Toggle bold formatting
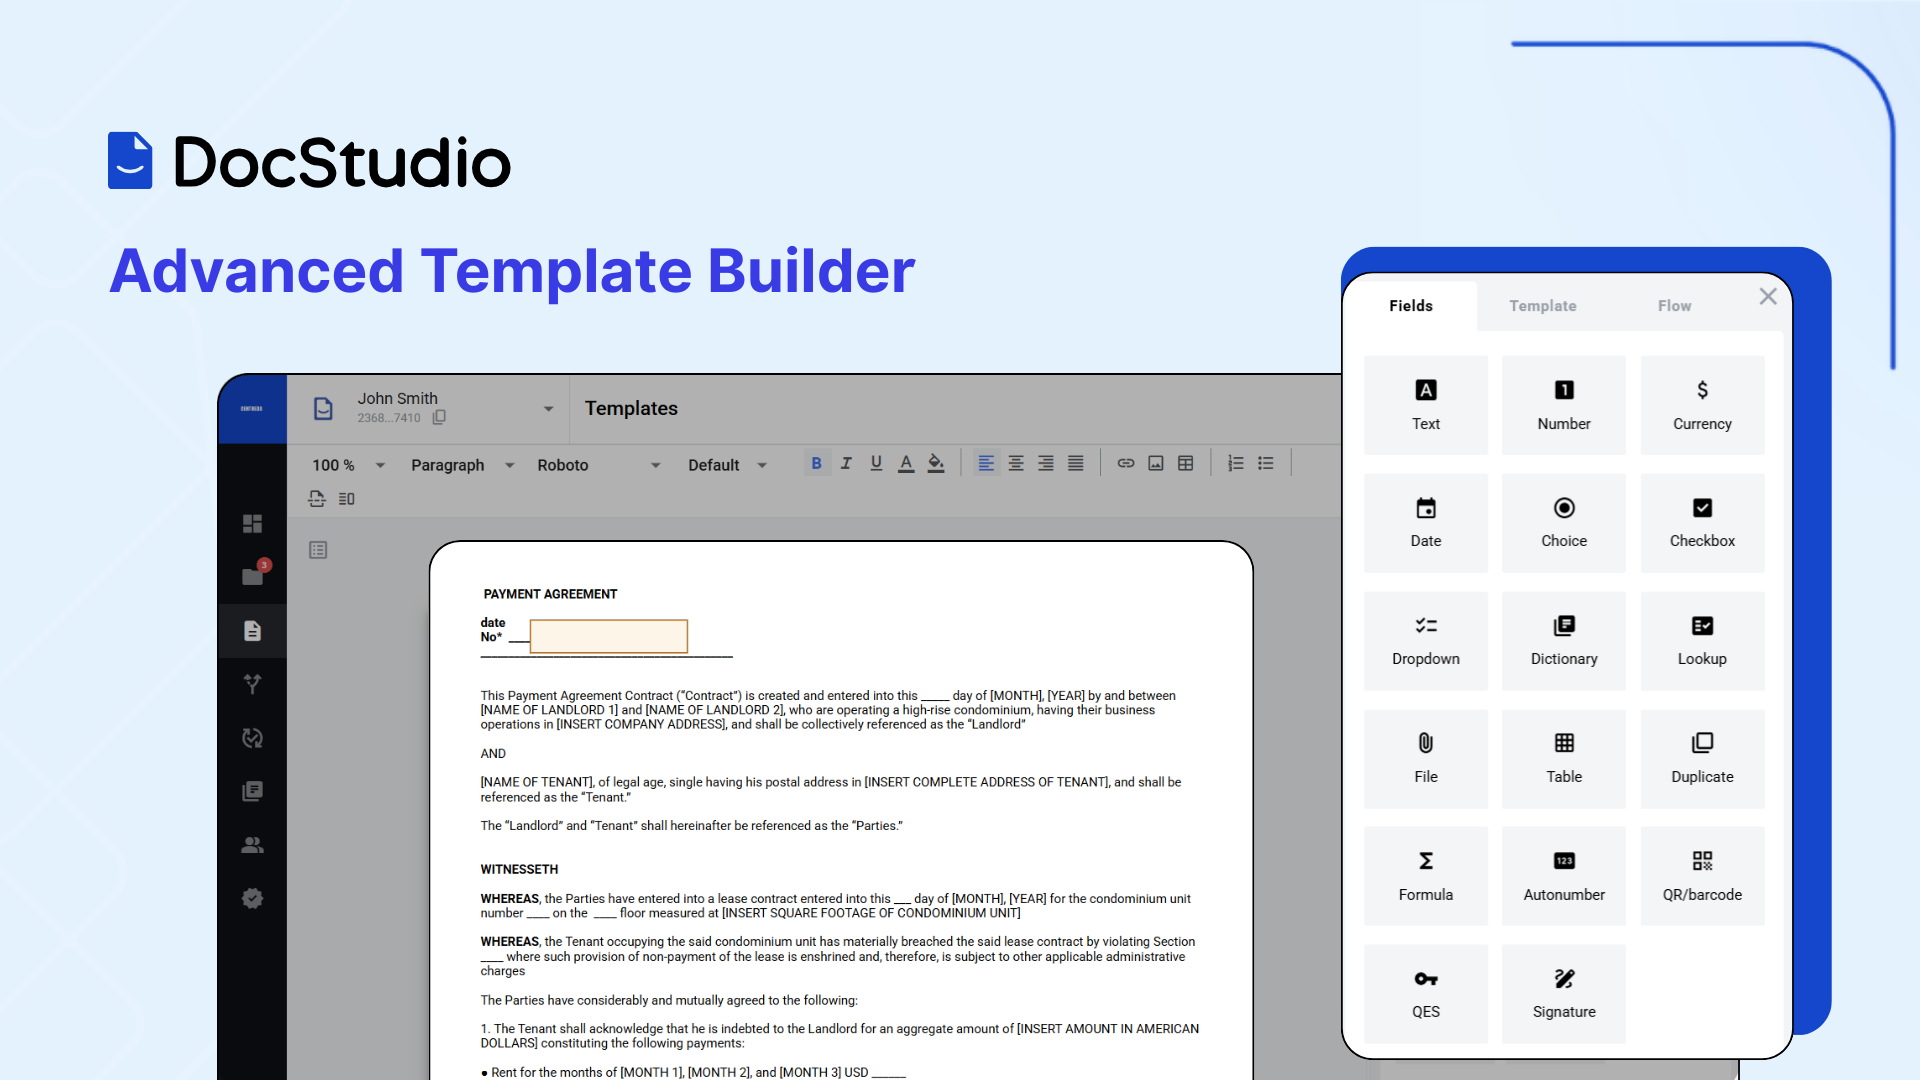 pyautogui.click(x=816, y=463)
